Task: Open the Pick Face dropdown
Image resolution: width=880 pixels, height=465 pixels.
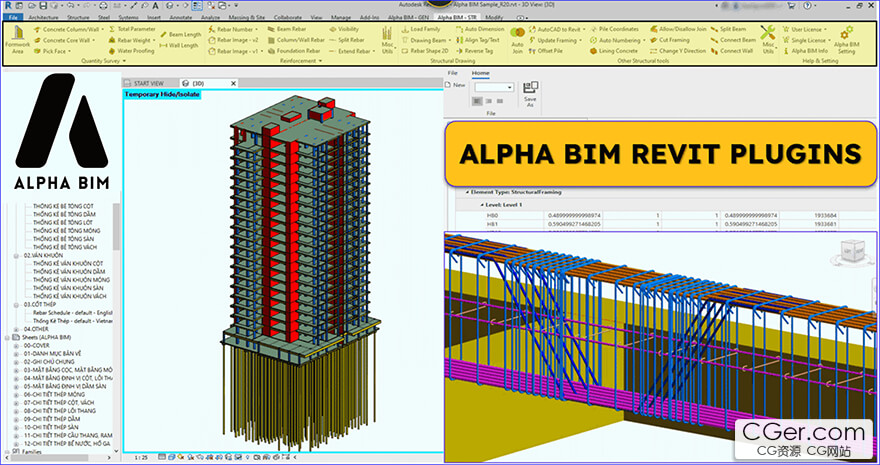Action: [52, 51]
